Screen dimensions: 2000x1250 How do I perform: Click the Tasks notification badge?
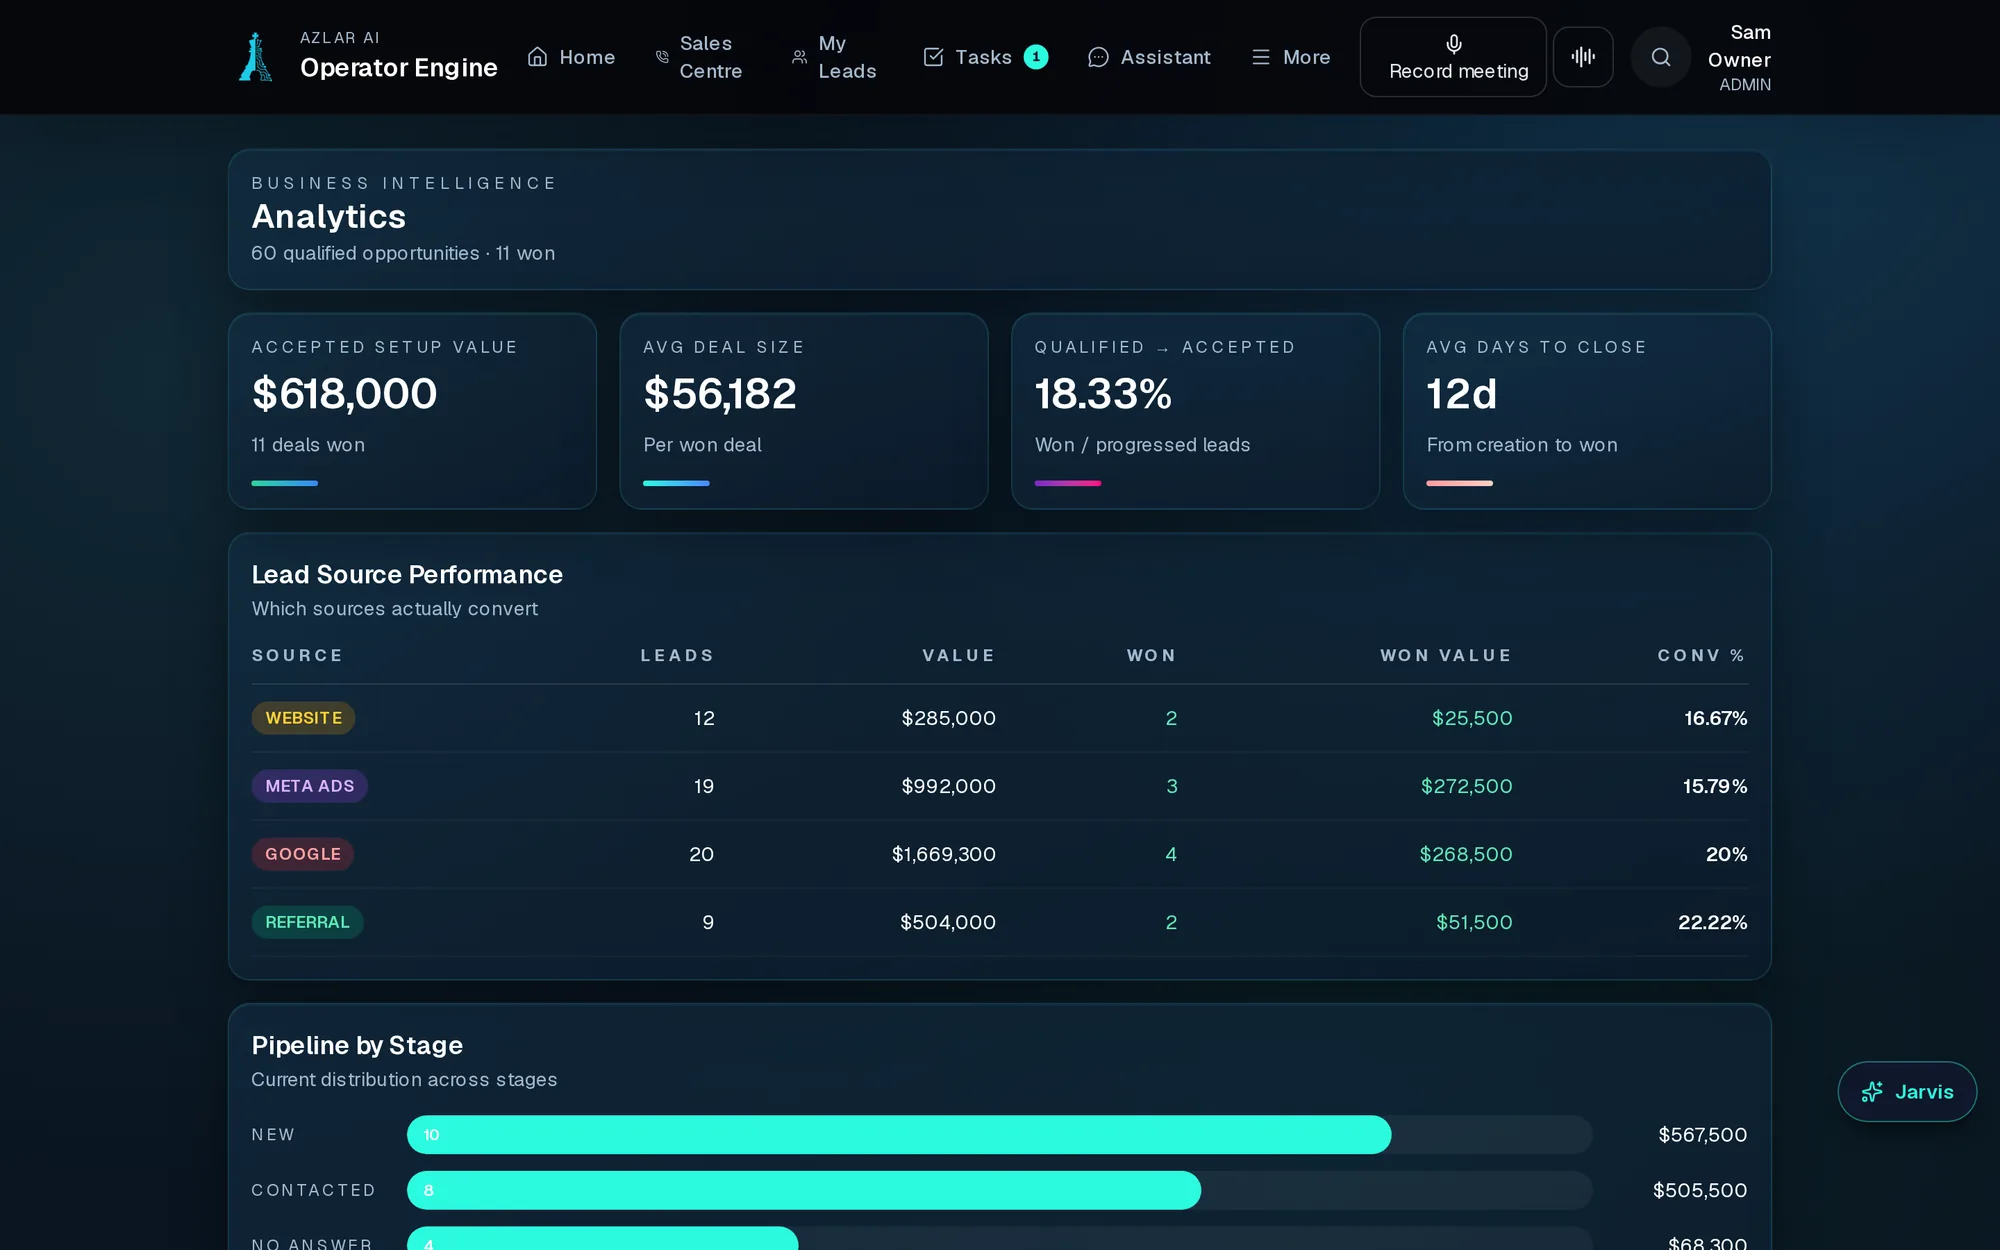pyautogui.click(x=1036, y=57)
